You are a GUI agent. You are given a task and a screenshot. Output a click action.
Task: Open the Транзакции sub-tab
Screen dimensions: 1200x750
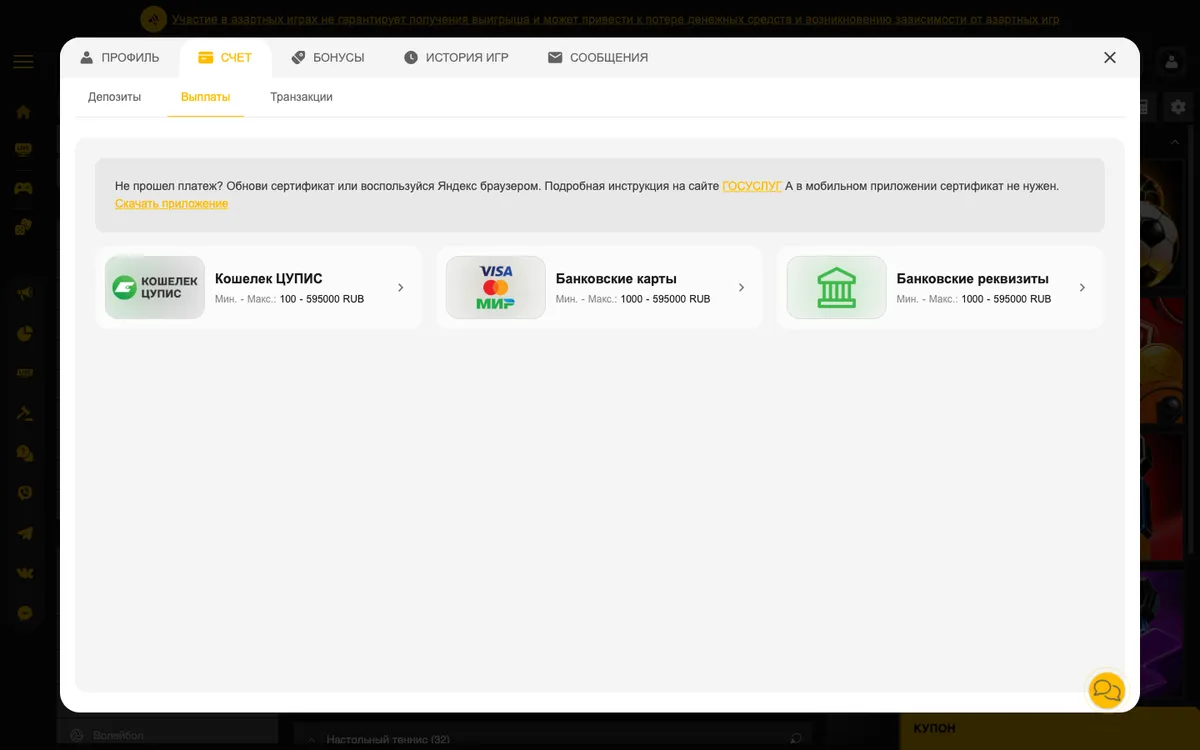(x=301, y=97)
